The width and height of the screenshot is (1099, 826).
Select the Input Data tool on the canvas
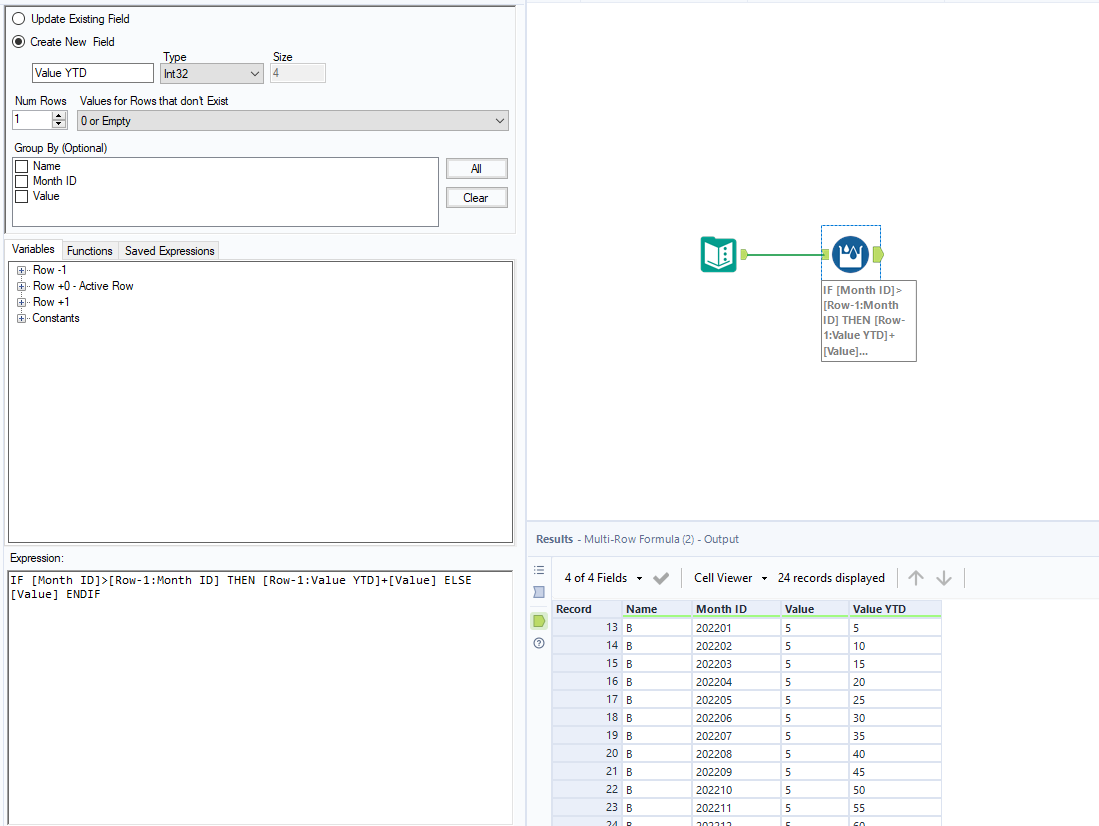716,254
